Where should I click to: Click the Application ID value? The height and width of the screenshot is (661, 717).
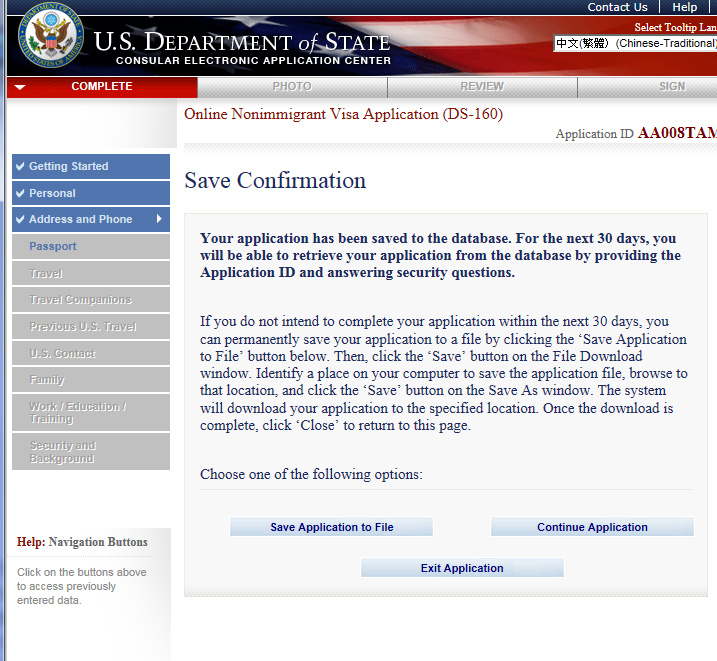[677, 133]
